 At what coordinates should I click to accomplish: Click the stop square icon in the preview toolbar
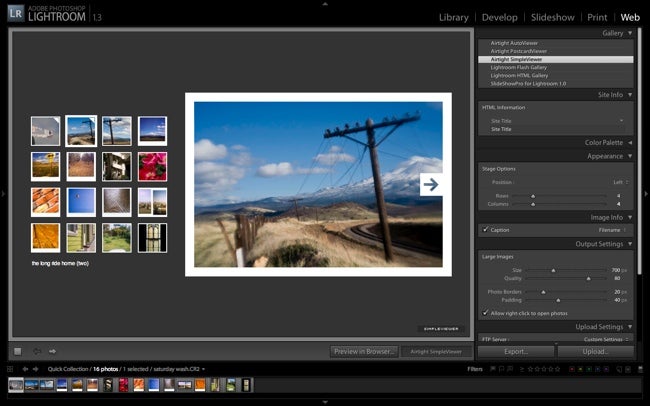pos(17,351)
